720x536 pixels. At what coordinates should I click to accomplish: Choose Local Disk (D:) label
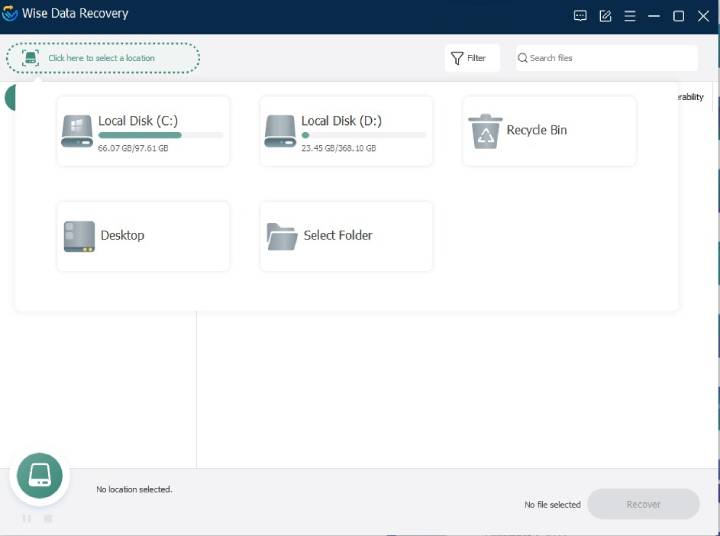(x=341, y=121)
